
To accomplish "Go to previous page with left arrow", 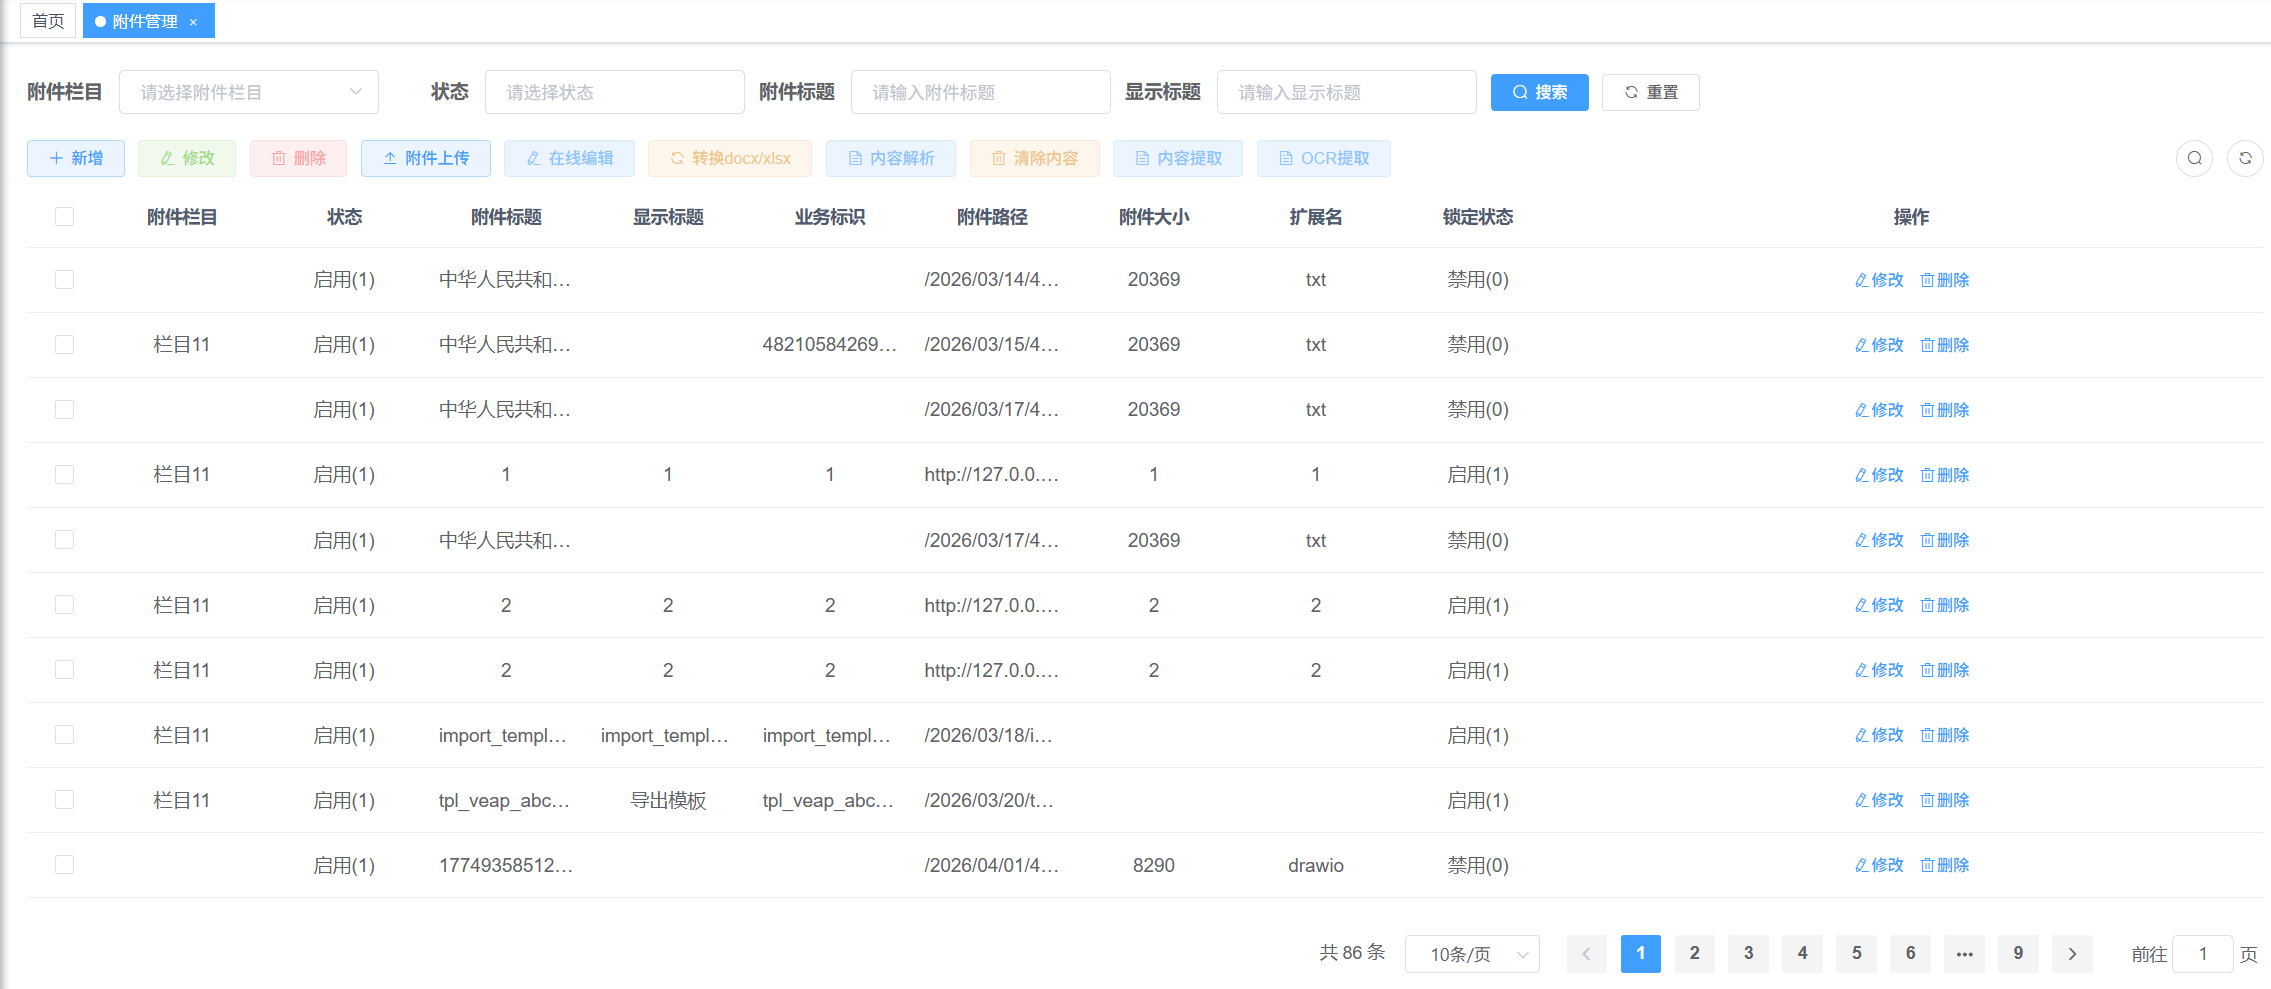I will pyautogui.click(x=1586, y=954).
